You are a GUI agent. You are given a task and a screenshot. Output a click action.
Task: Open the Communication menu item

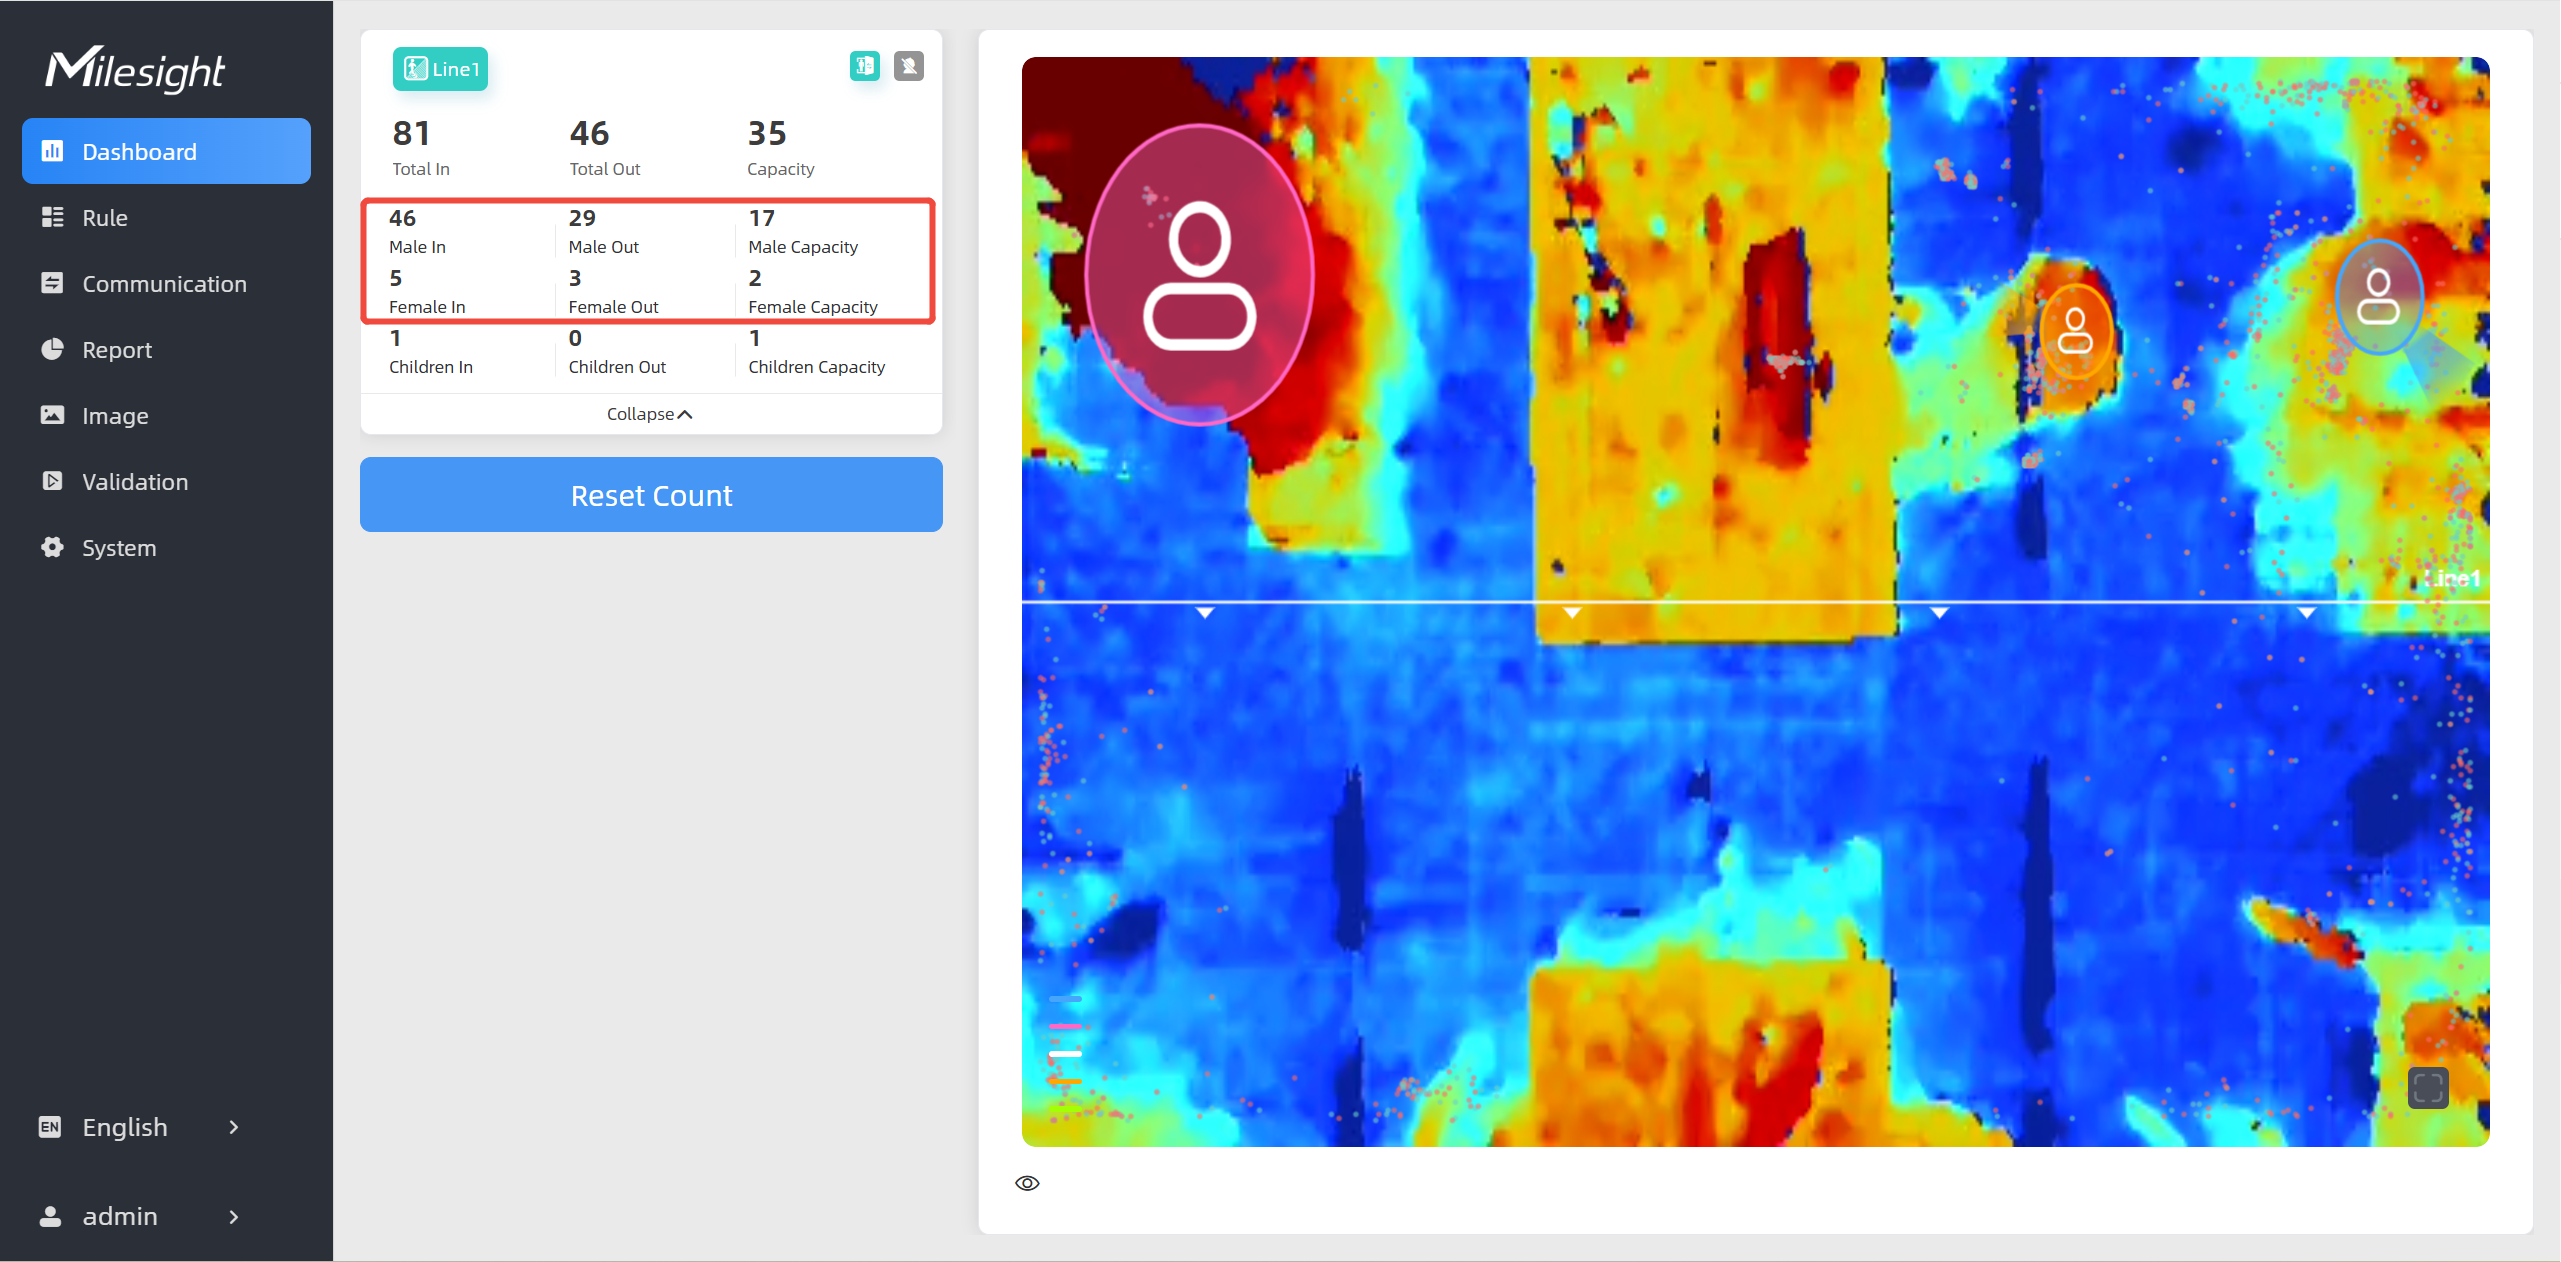pyautogui.click(x=164, y=284)
